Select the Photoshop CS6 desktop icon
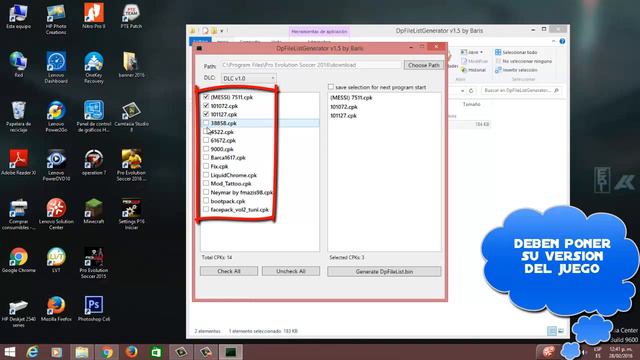Screen dimensions: 640x360 pos(93,309)
